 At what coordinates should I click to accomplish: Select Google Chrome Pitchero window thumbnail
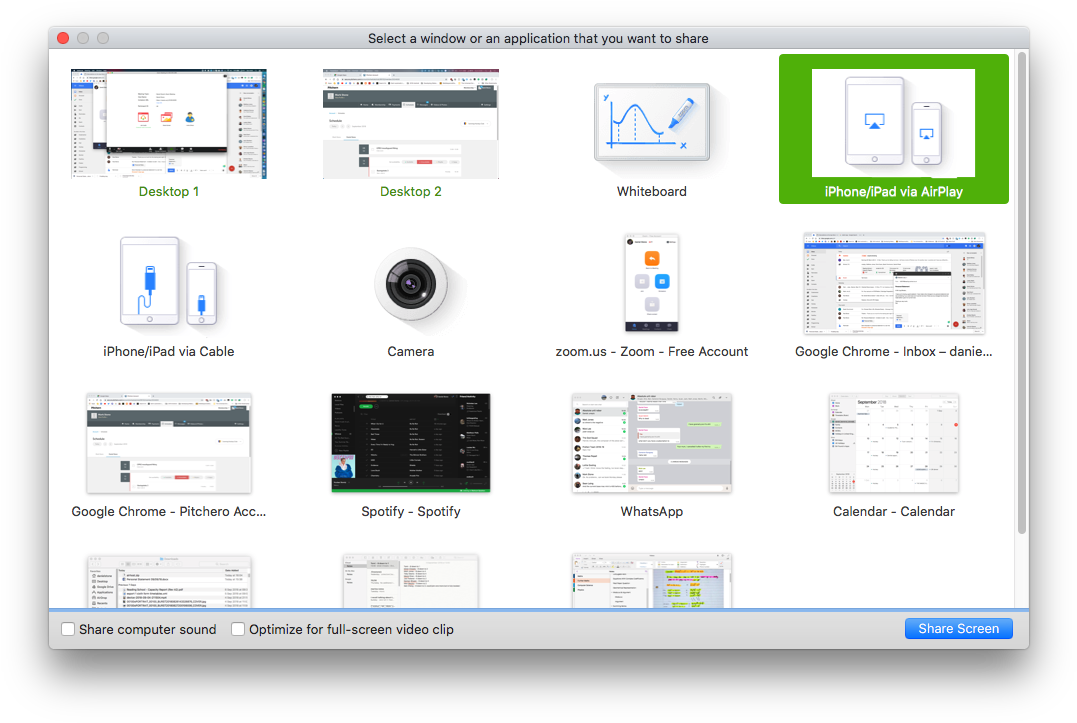click(169, 443)
